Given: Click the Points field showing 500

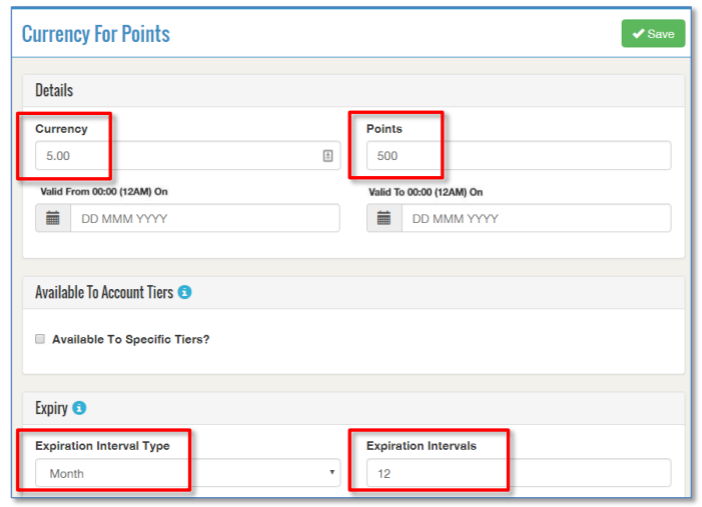Looking at the screenshot, I should (x=517, y=156).
